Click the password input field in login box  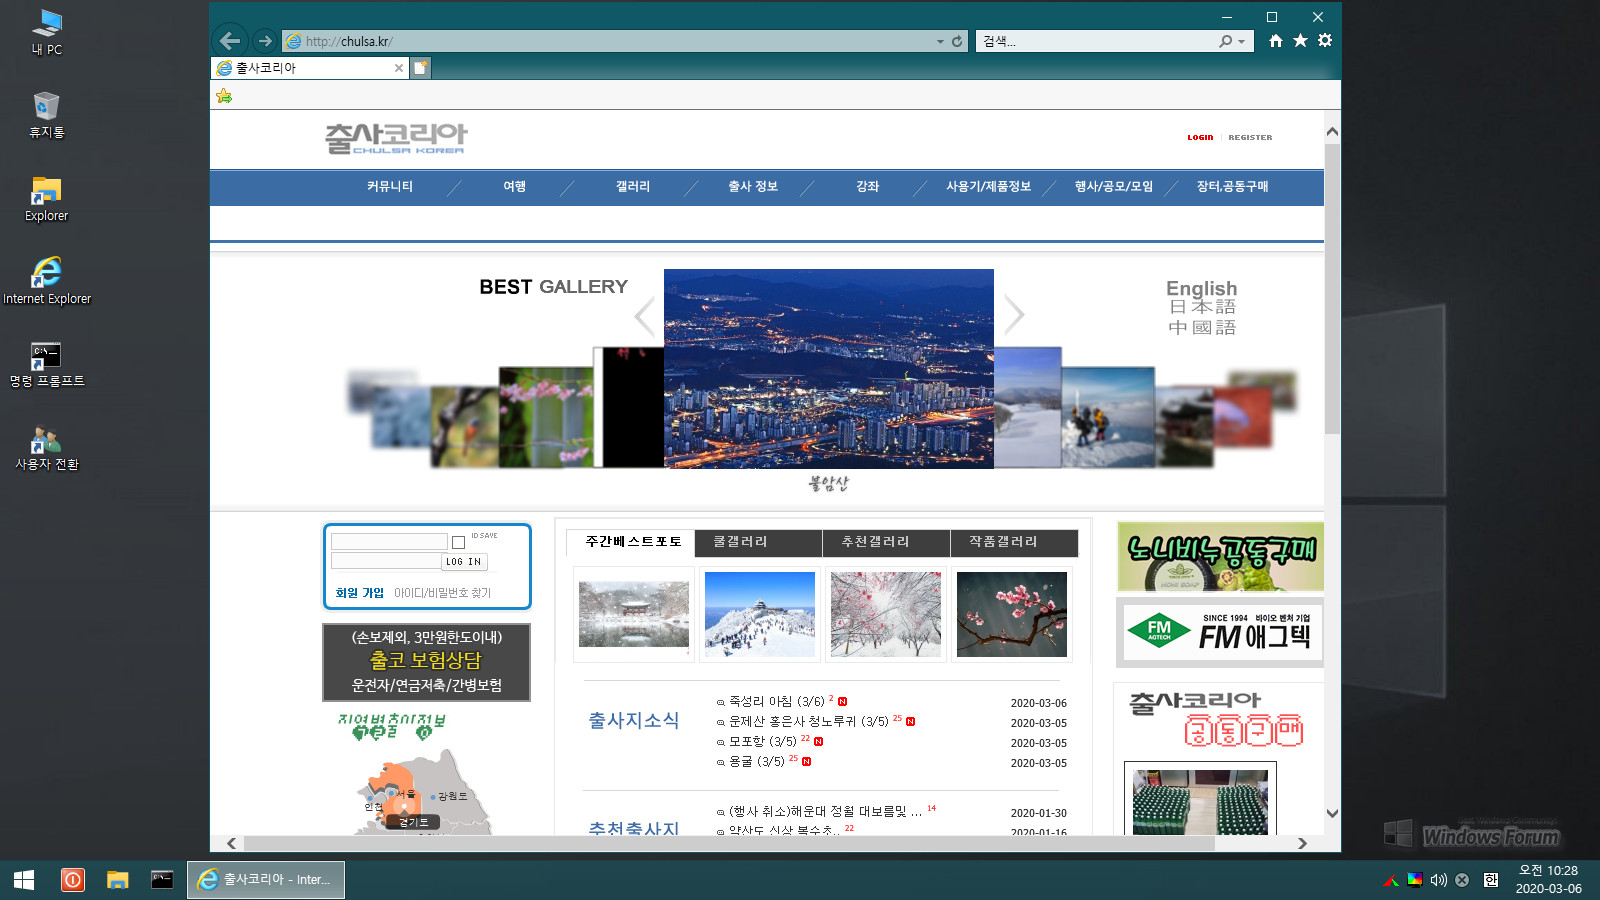click(386, 562)
